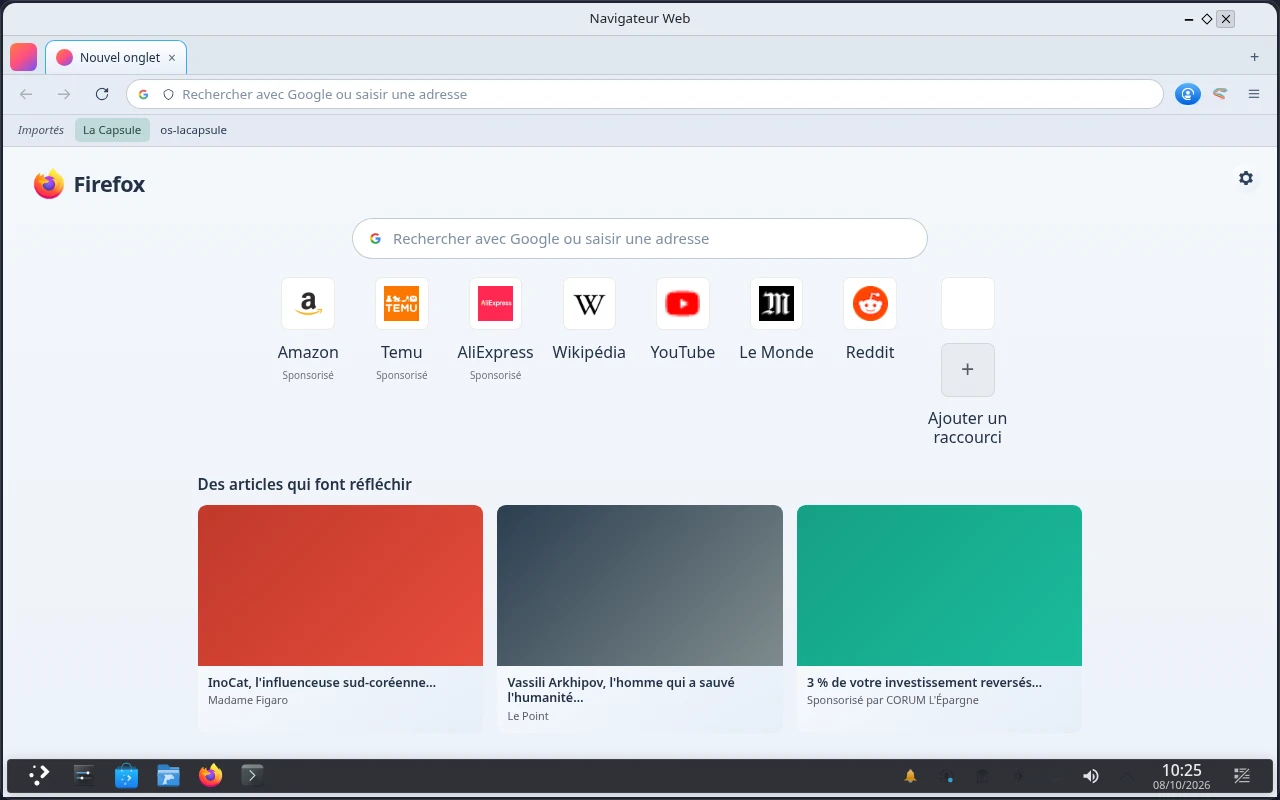1280x800 pixels.
Task: Open the Vassili Arkhipov Le Point article
Action: coord(640,619)
